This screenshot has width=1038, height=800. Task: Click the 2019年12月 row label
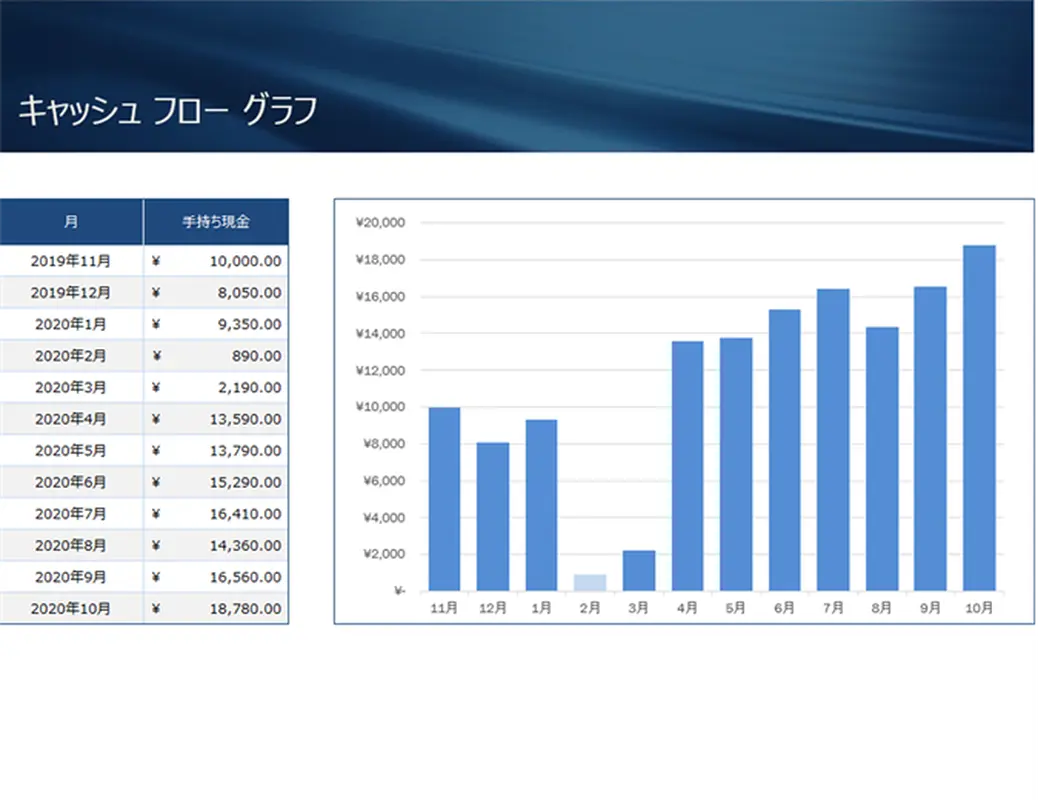point(70,292)
